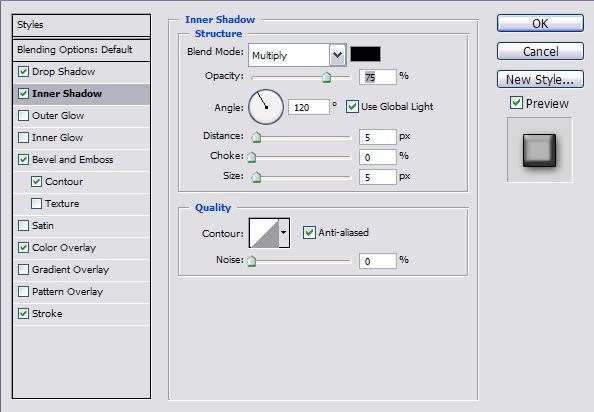Open the shadow color swatch
594x412 pixels.
pyautogui.click(x=365, y=54)
